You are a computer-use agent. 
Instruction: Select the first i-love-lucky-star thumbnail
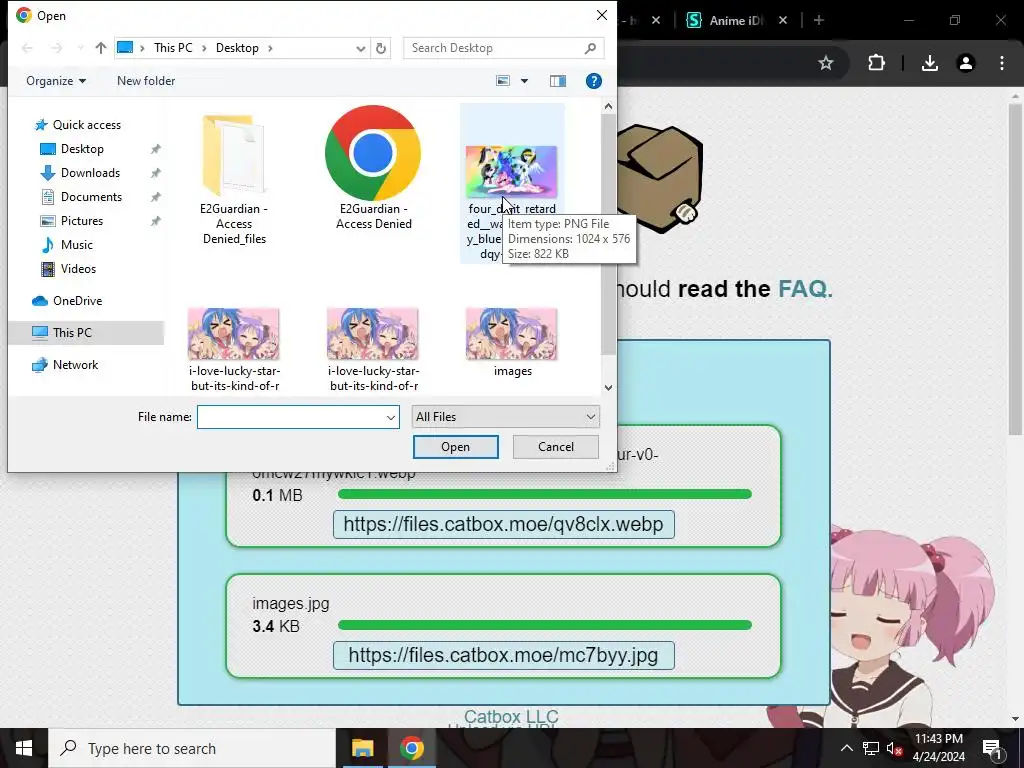[234, 334]
